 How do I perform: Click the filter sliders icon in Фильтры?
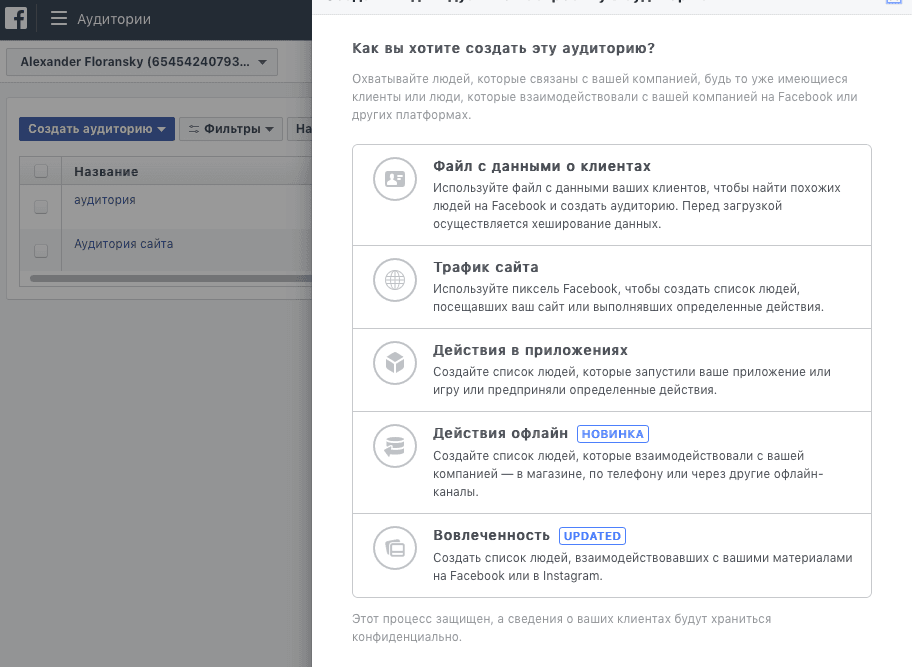pos(194,129)
